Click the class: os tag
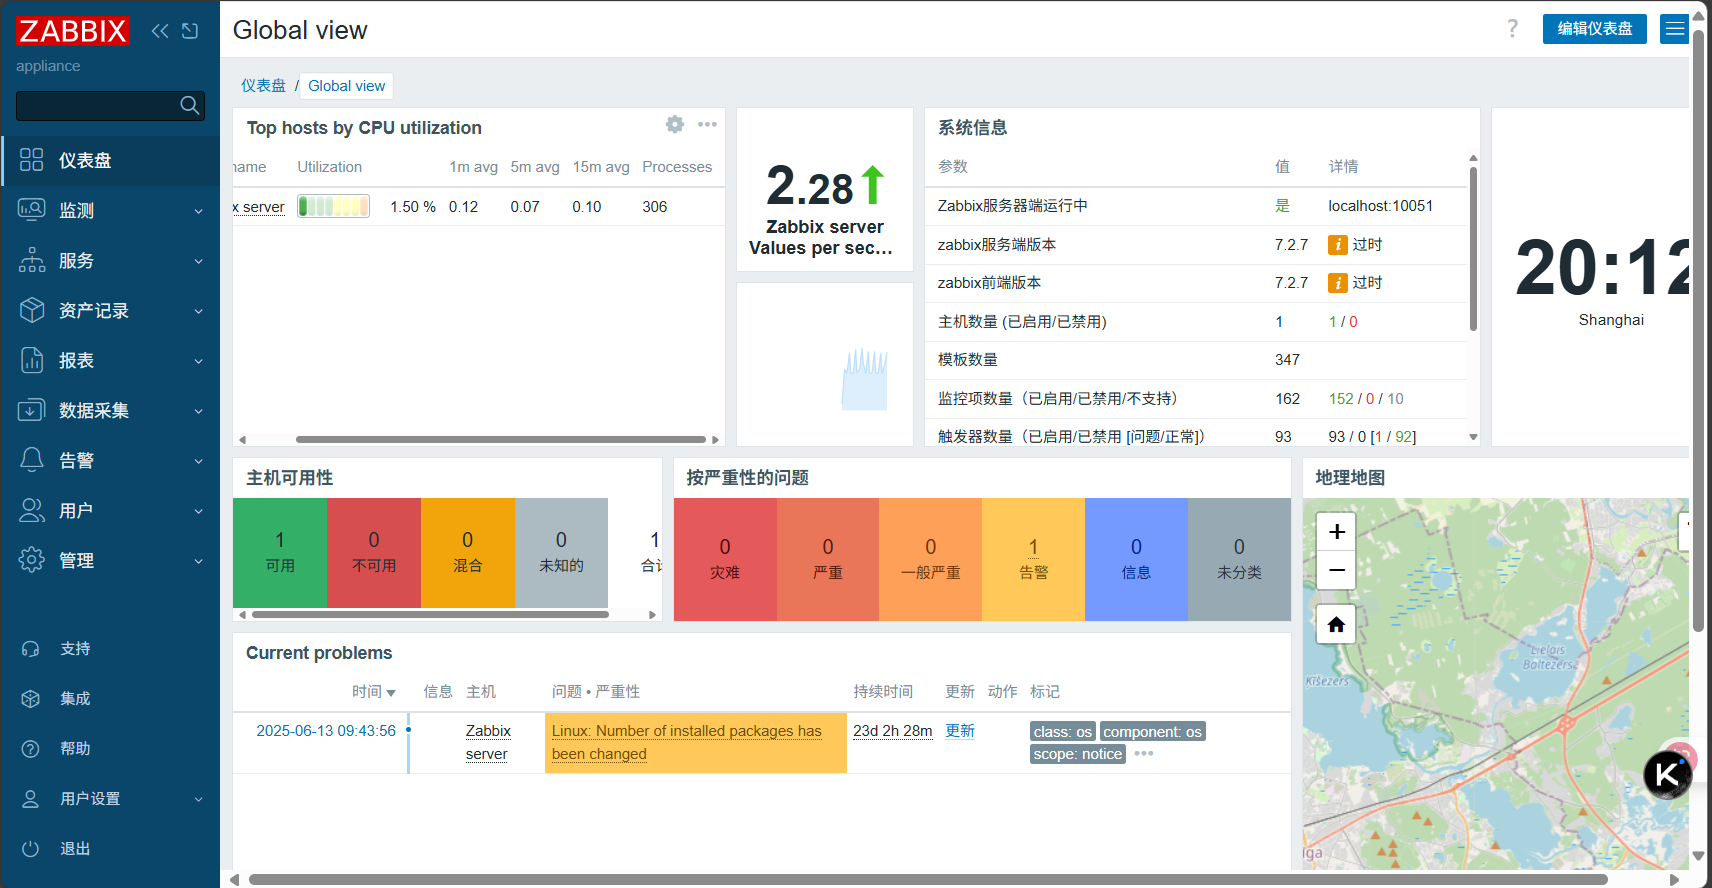 point(1062,732)
